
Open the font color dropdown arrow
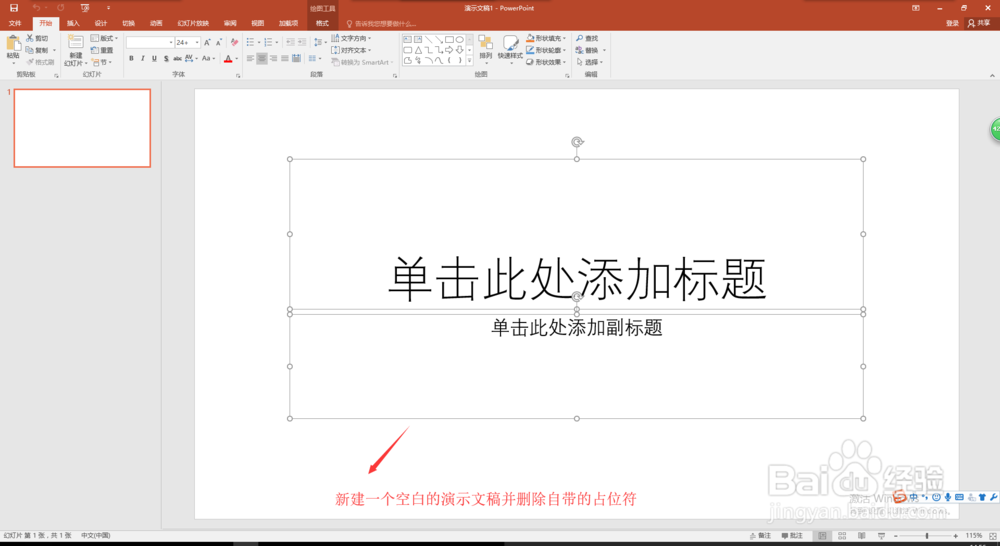coord(237,59)
